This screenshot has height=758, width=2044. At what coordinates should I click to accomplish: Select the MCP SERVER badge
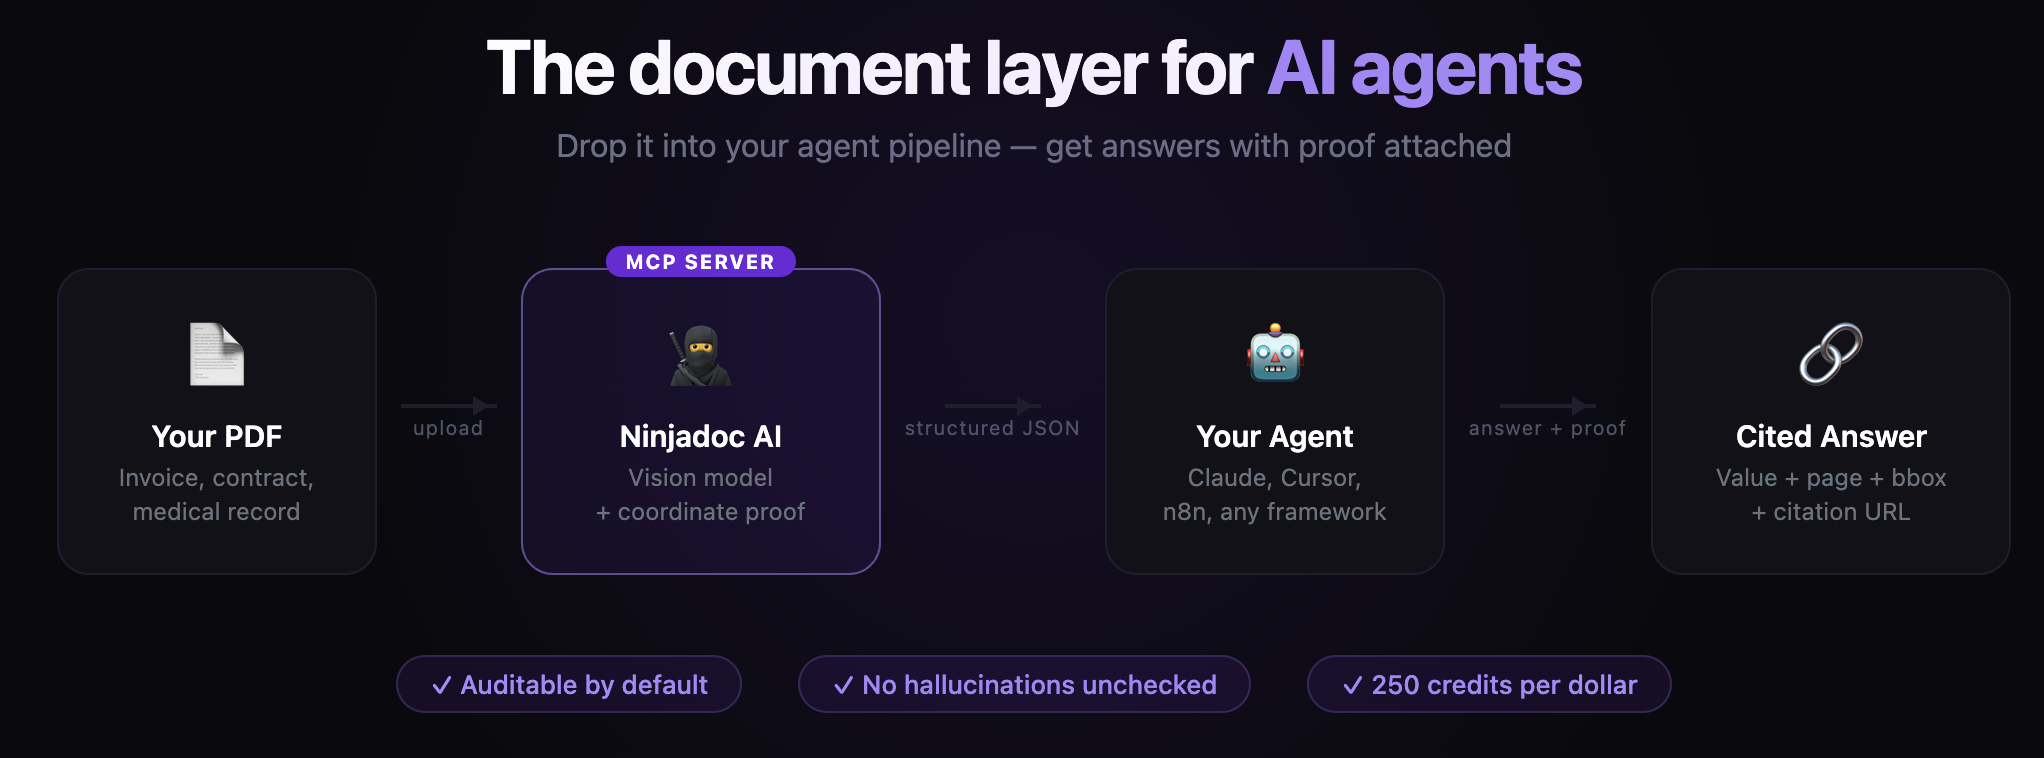pos(700,262)
